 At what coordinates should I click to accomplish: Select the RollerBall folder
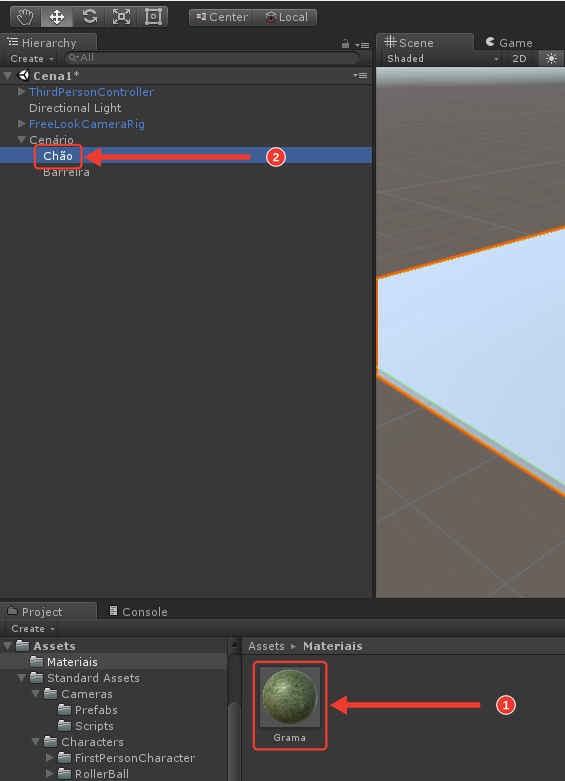[x=101, y=774]
